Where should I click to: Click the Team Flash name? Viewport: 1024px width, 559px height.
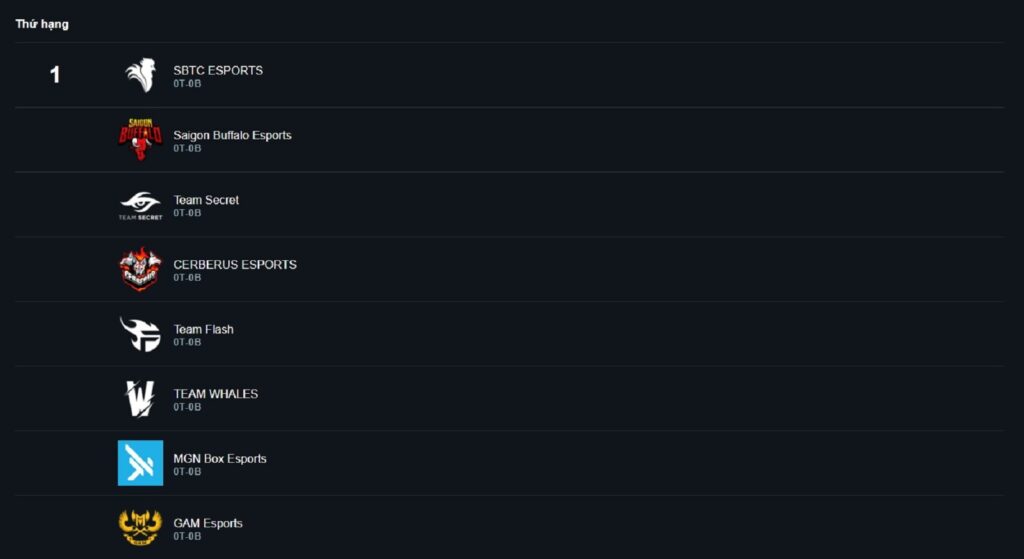click(x=203, y=329)
